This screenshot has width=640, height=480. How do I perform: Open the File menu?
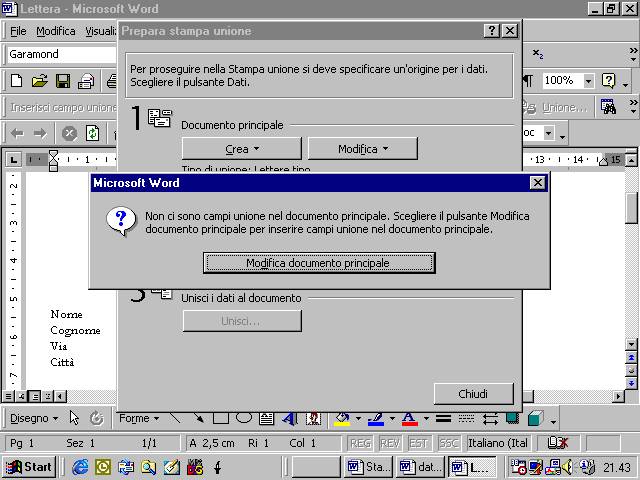coord(18,31)
